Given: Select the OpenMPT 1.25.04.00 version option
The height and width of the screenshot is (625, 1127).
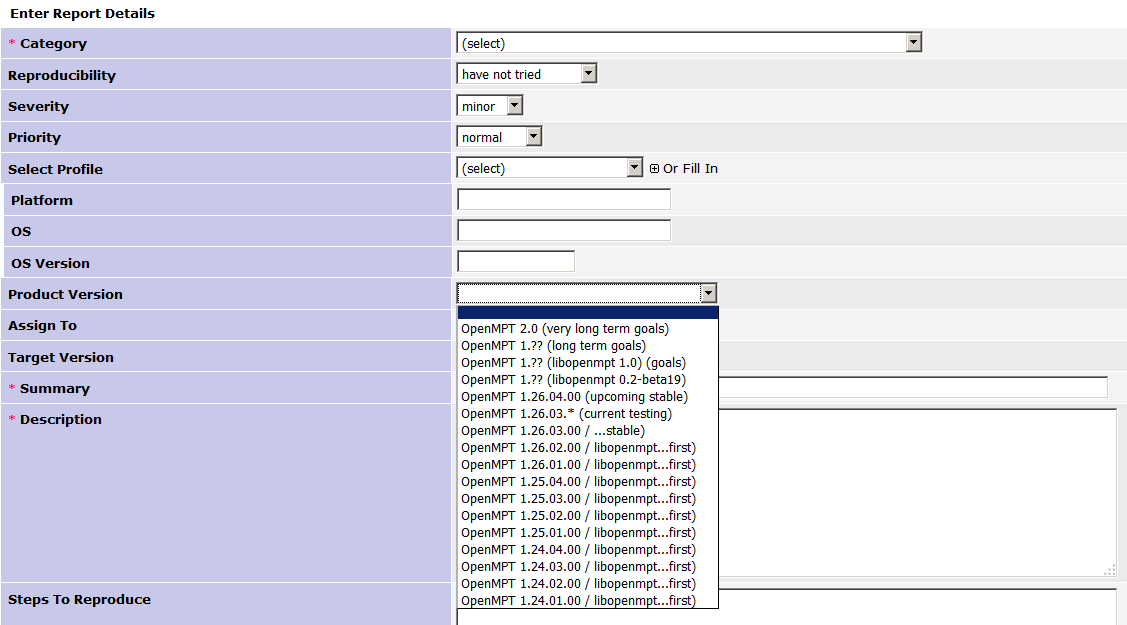Looking at the screenshot, I should point(578,482).
